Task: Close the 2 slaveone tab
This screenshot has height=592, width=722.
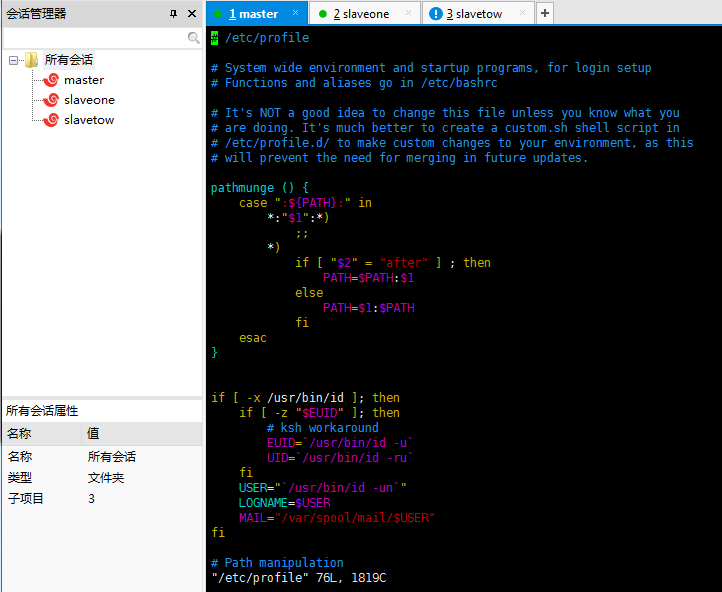Action: coord(408,13)
